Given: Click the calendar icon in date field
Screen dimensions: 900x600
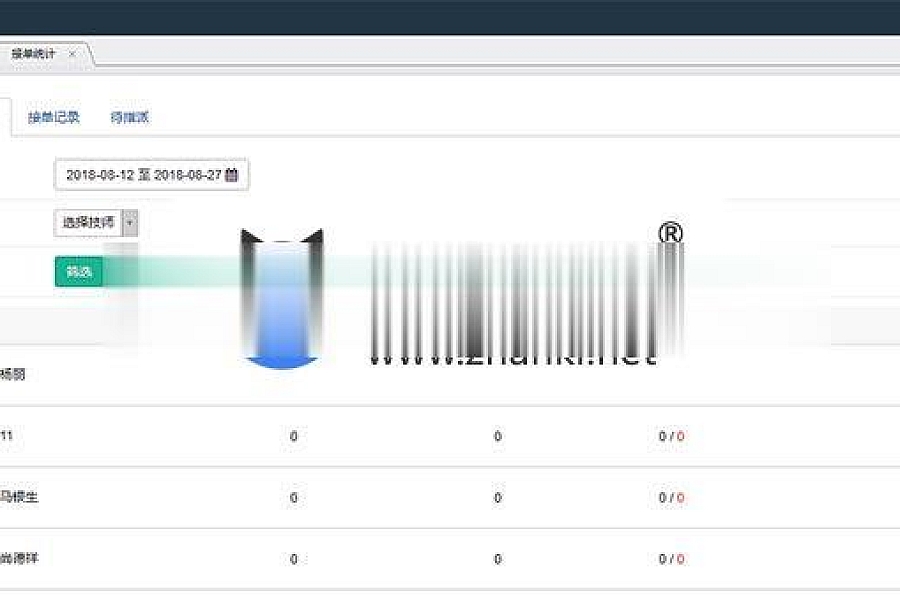Looking at the screenshot, I should click(232, 175).
